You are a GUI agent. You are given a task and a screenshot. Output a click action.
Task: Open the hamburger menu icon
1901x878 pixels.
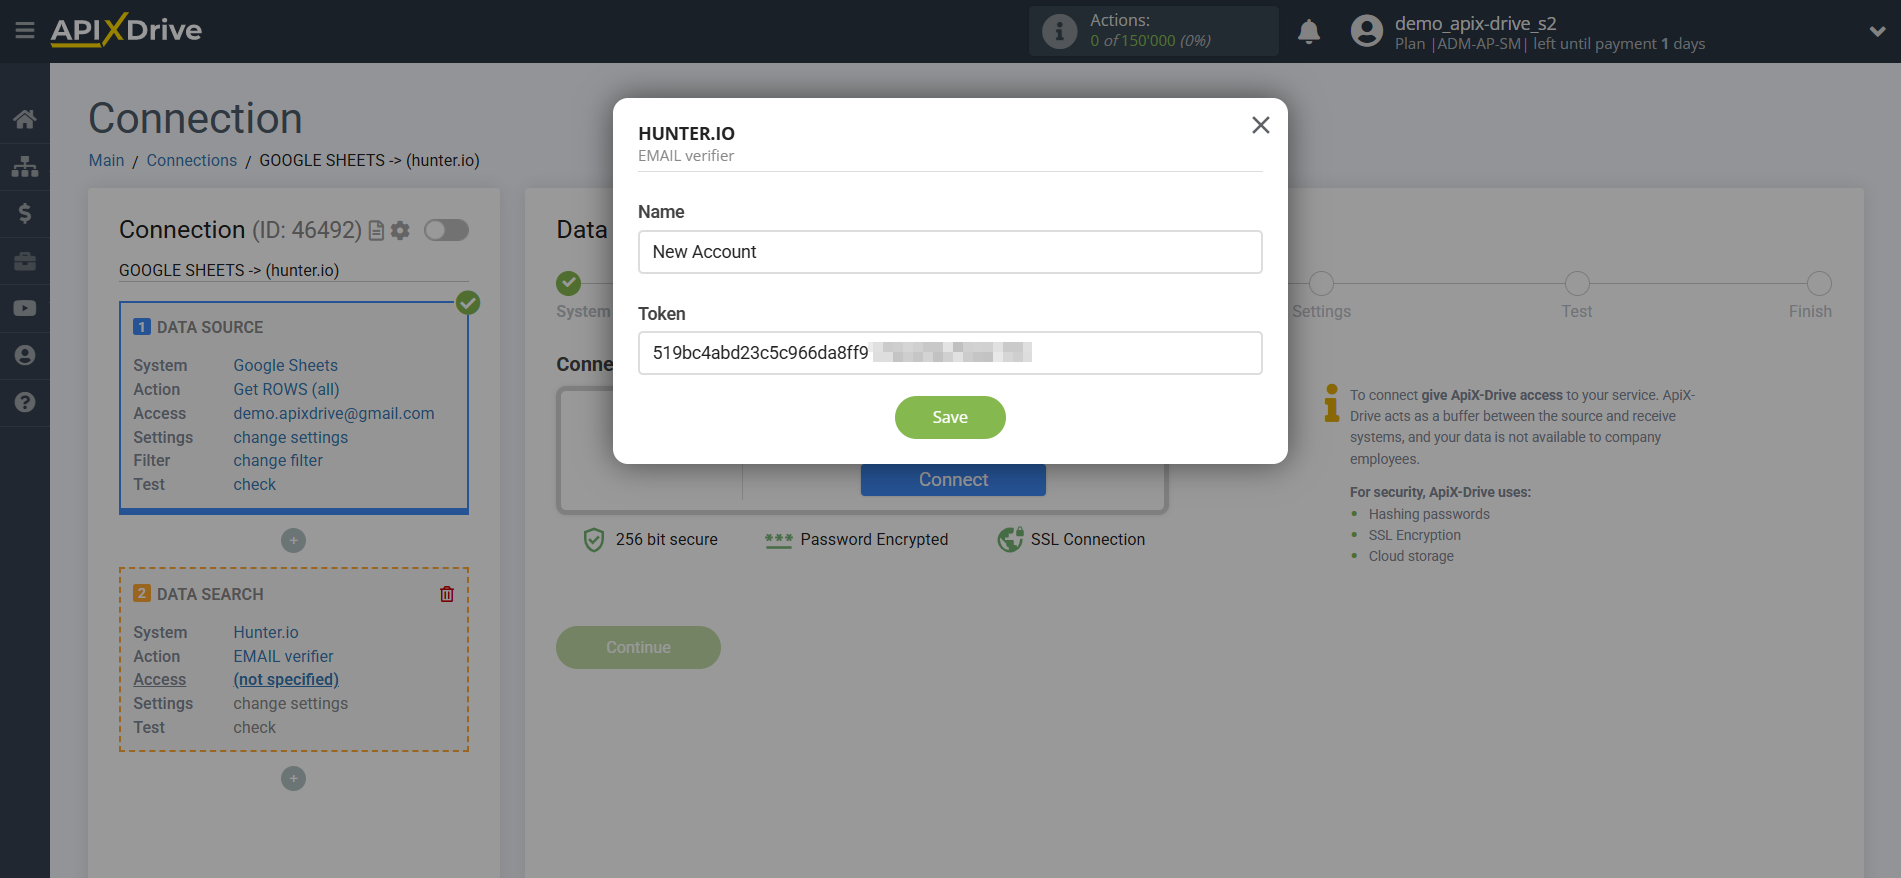(25, 31)
